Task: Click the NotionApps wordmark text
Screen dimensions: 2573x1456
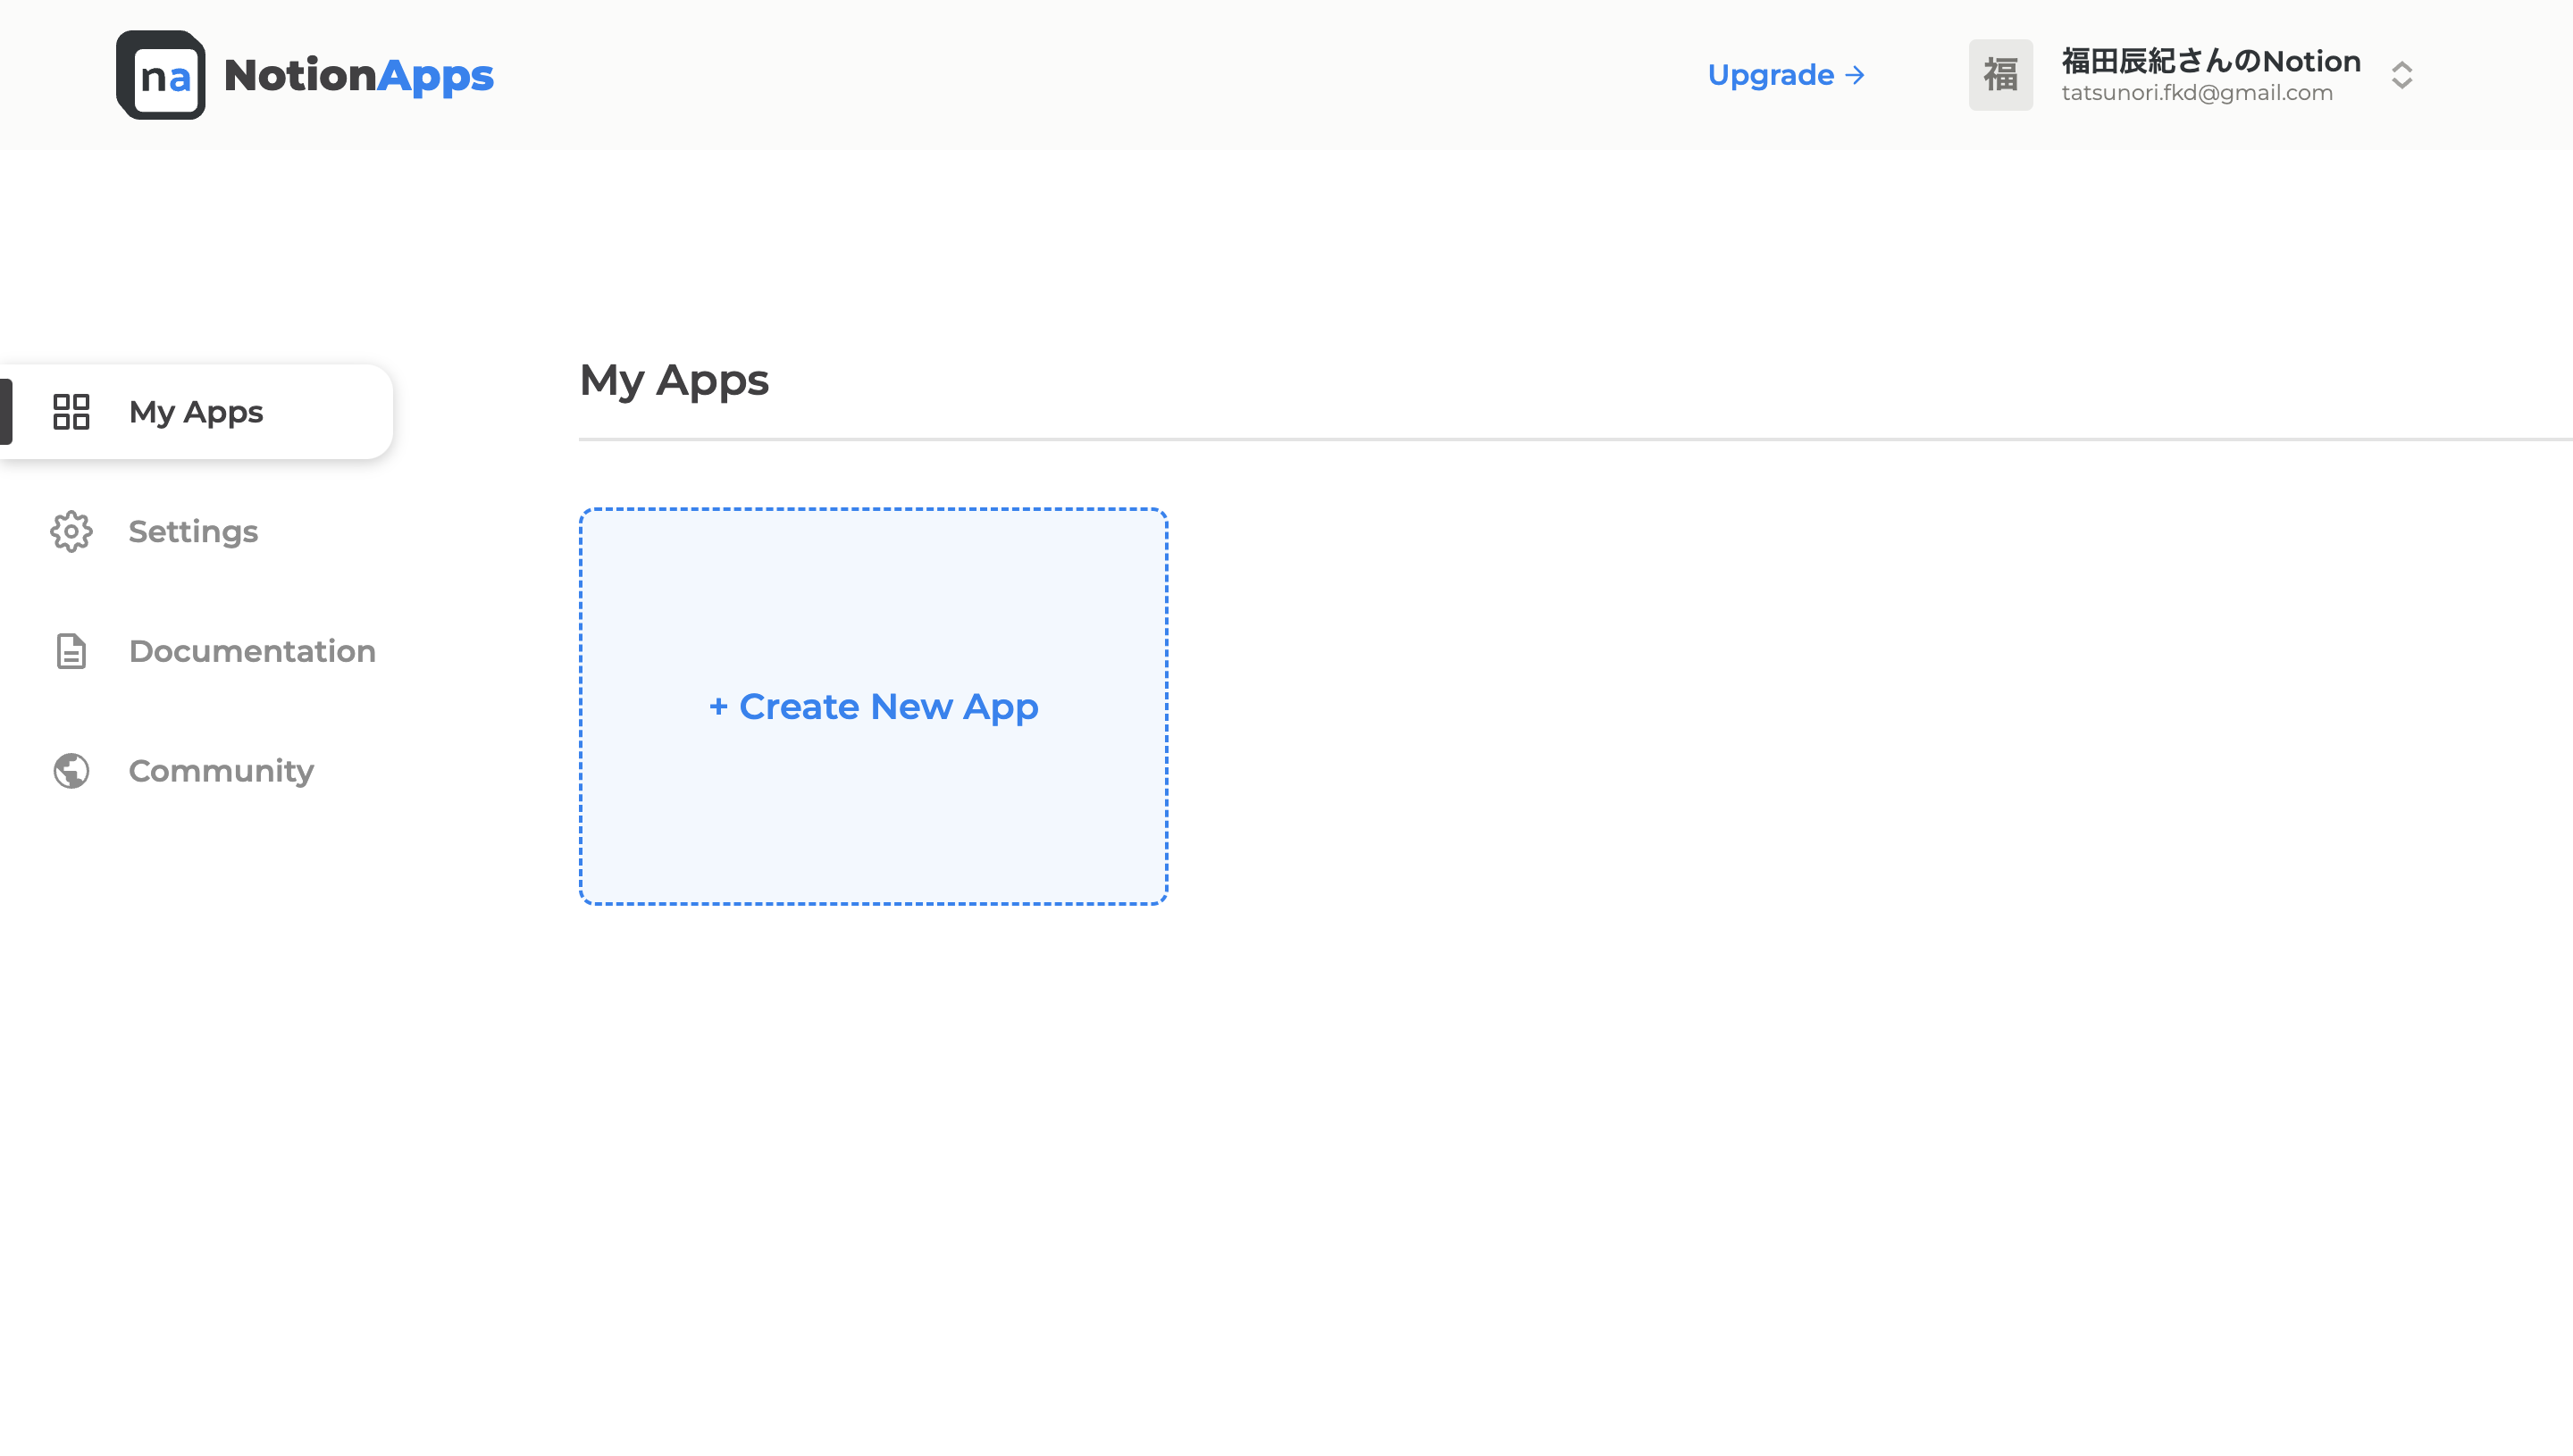Action: tap(358, 75)
